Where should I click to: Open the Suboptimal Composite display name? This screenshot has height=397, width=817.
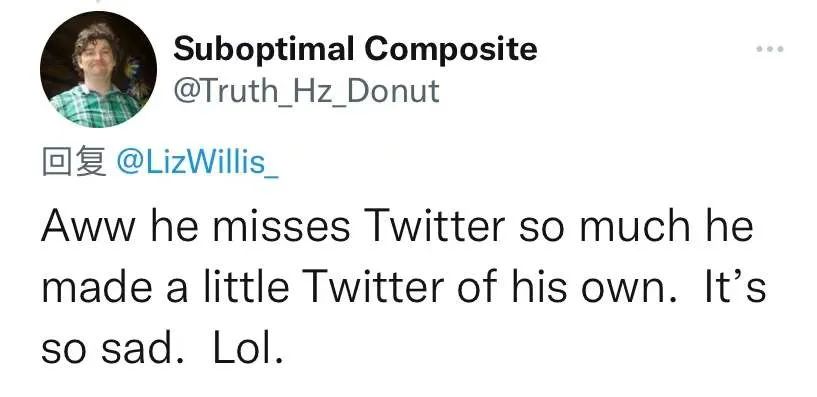355,49
